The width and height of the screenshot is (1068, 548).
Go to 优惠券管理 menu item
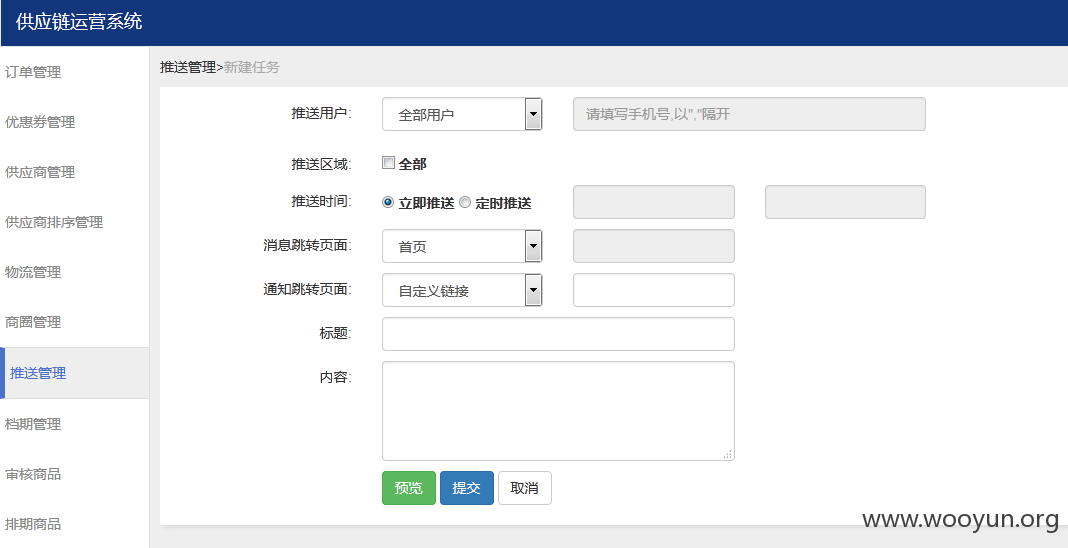[x=40, y=123]
